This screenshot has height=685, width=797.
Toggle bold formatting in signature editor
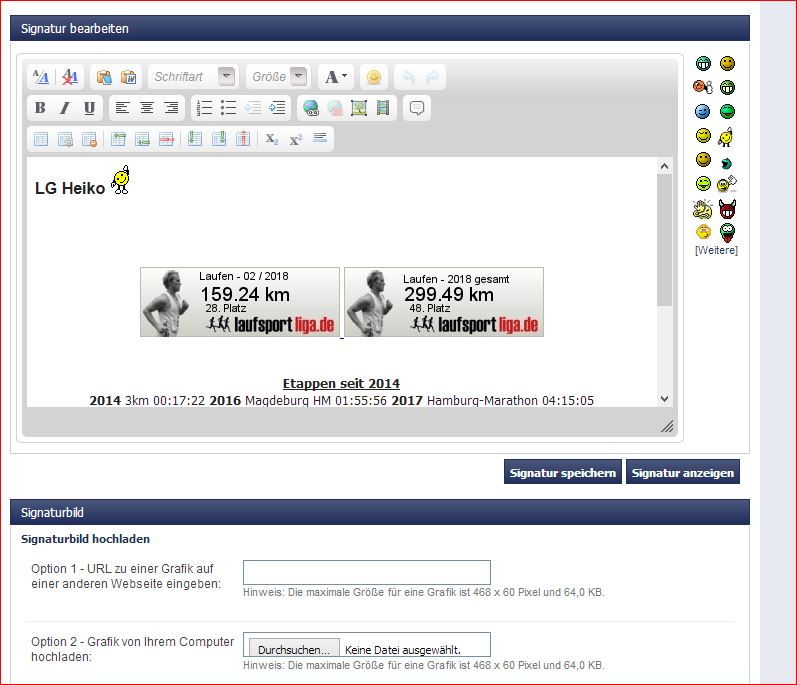point(40,108)
